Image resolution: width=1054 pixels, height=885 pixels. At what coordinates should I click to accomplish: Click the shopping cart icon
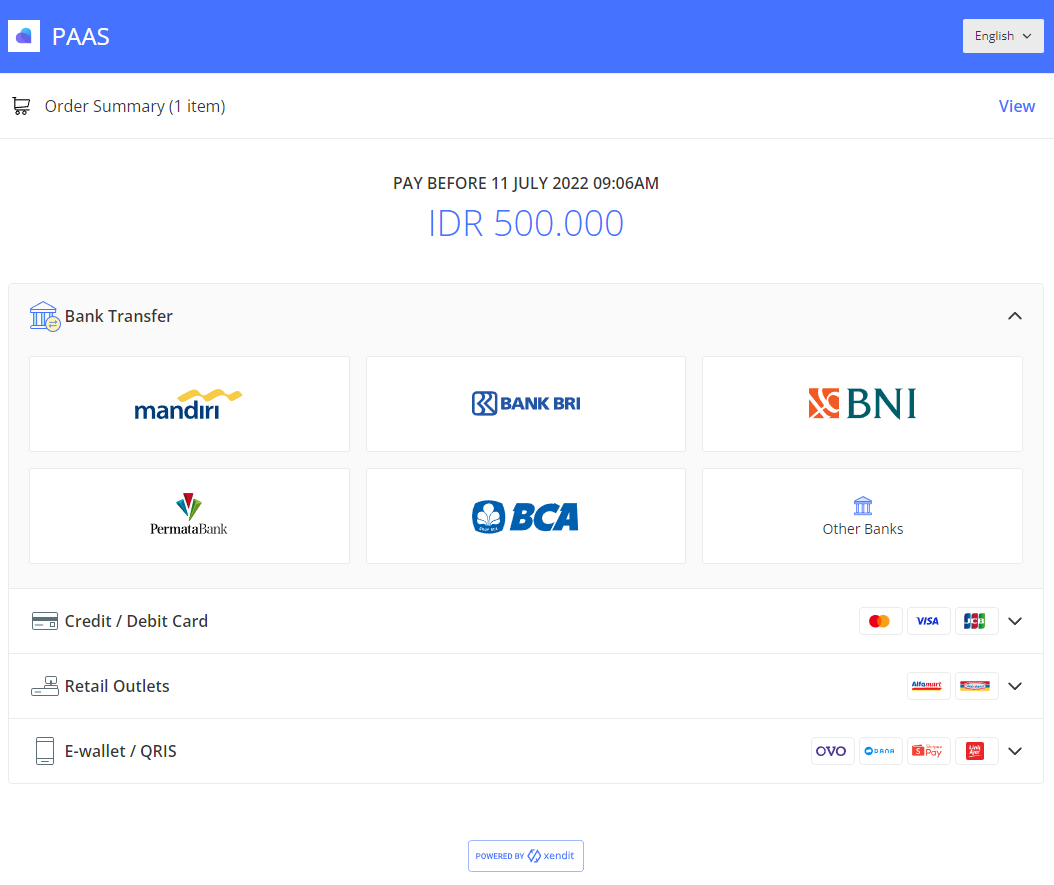(x=21, y=106)
